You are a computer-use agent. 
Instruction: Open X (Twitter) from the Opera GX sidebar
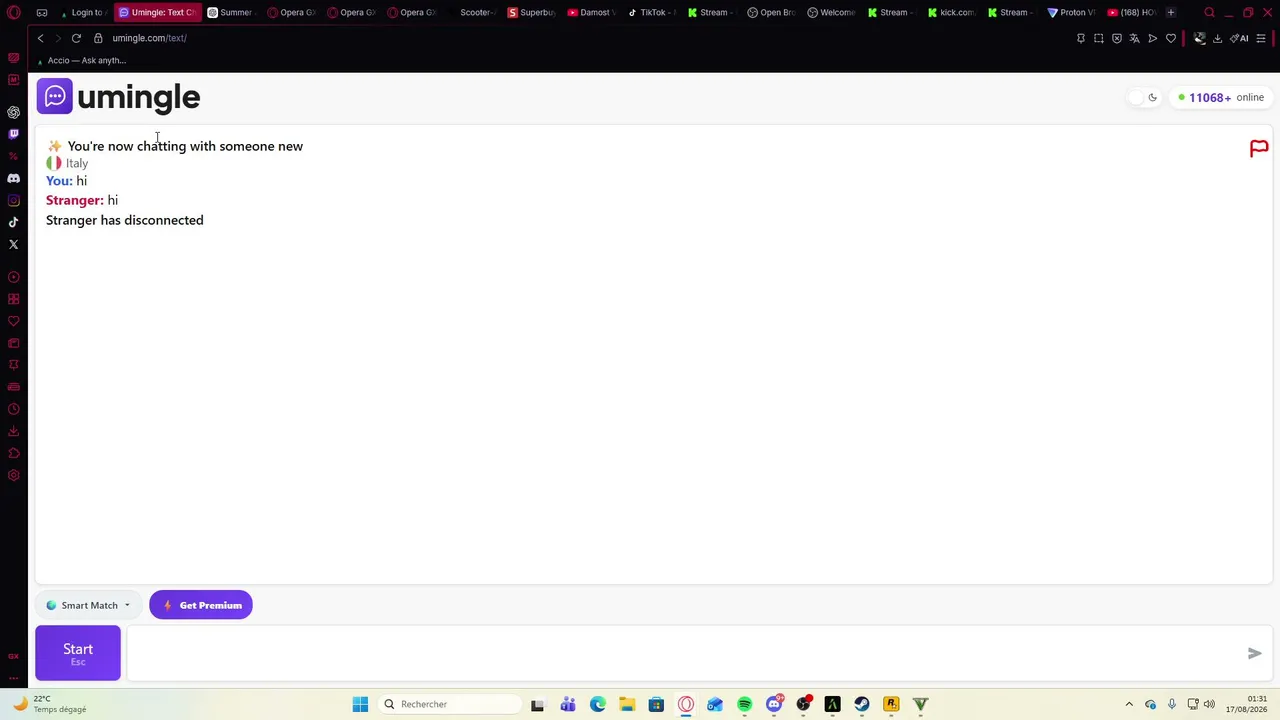(13, 244)
